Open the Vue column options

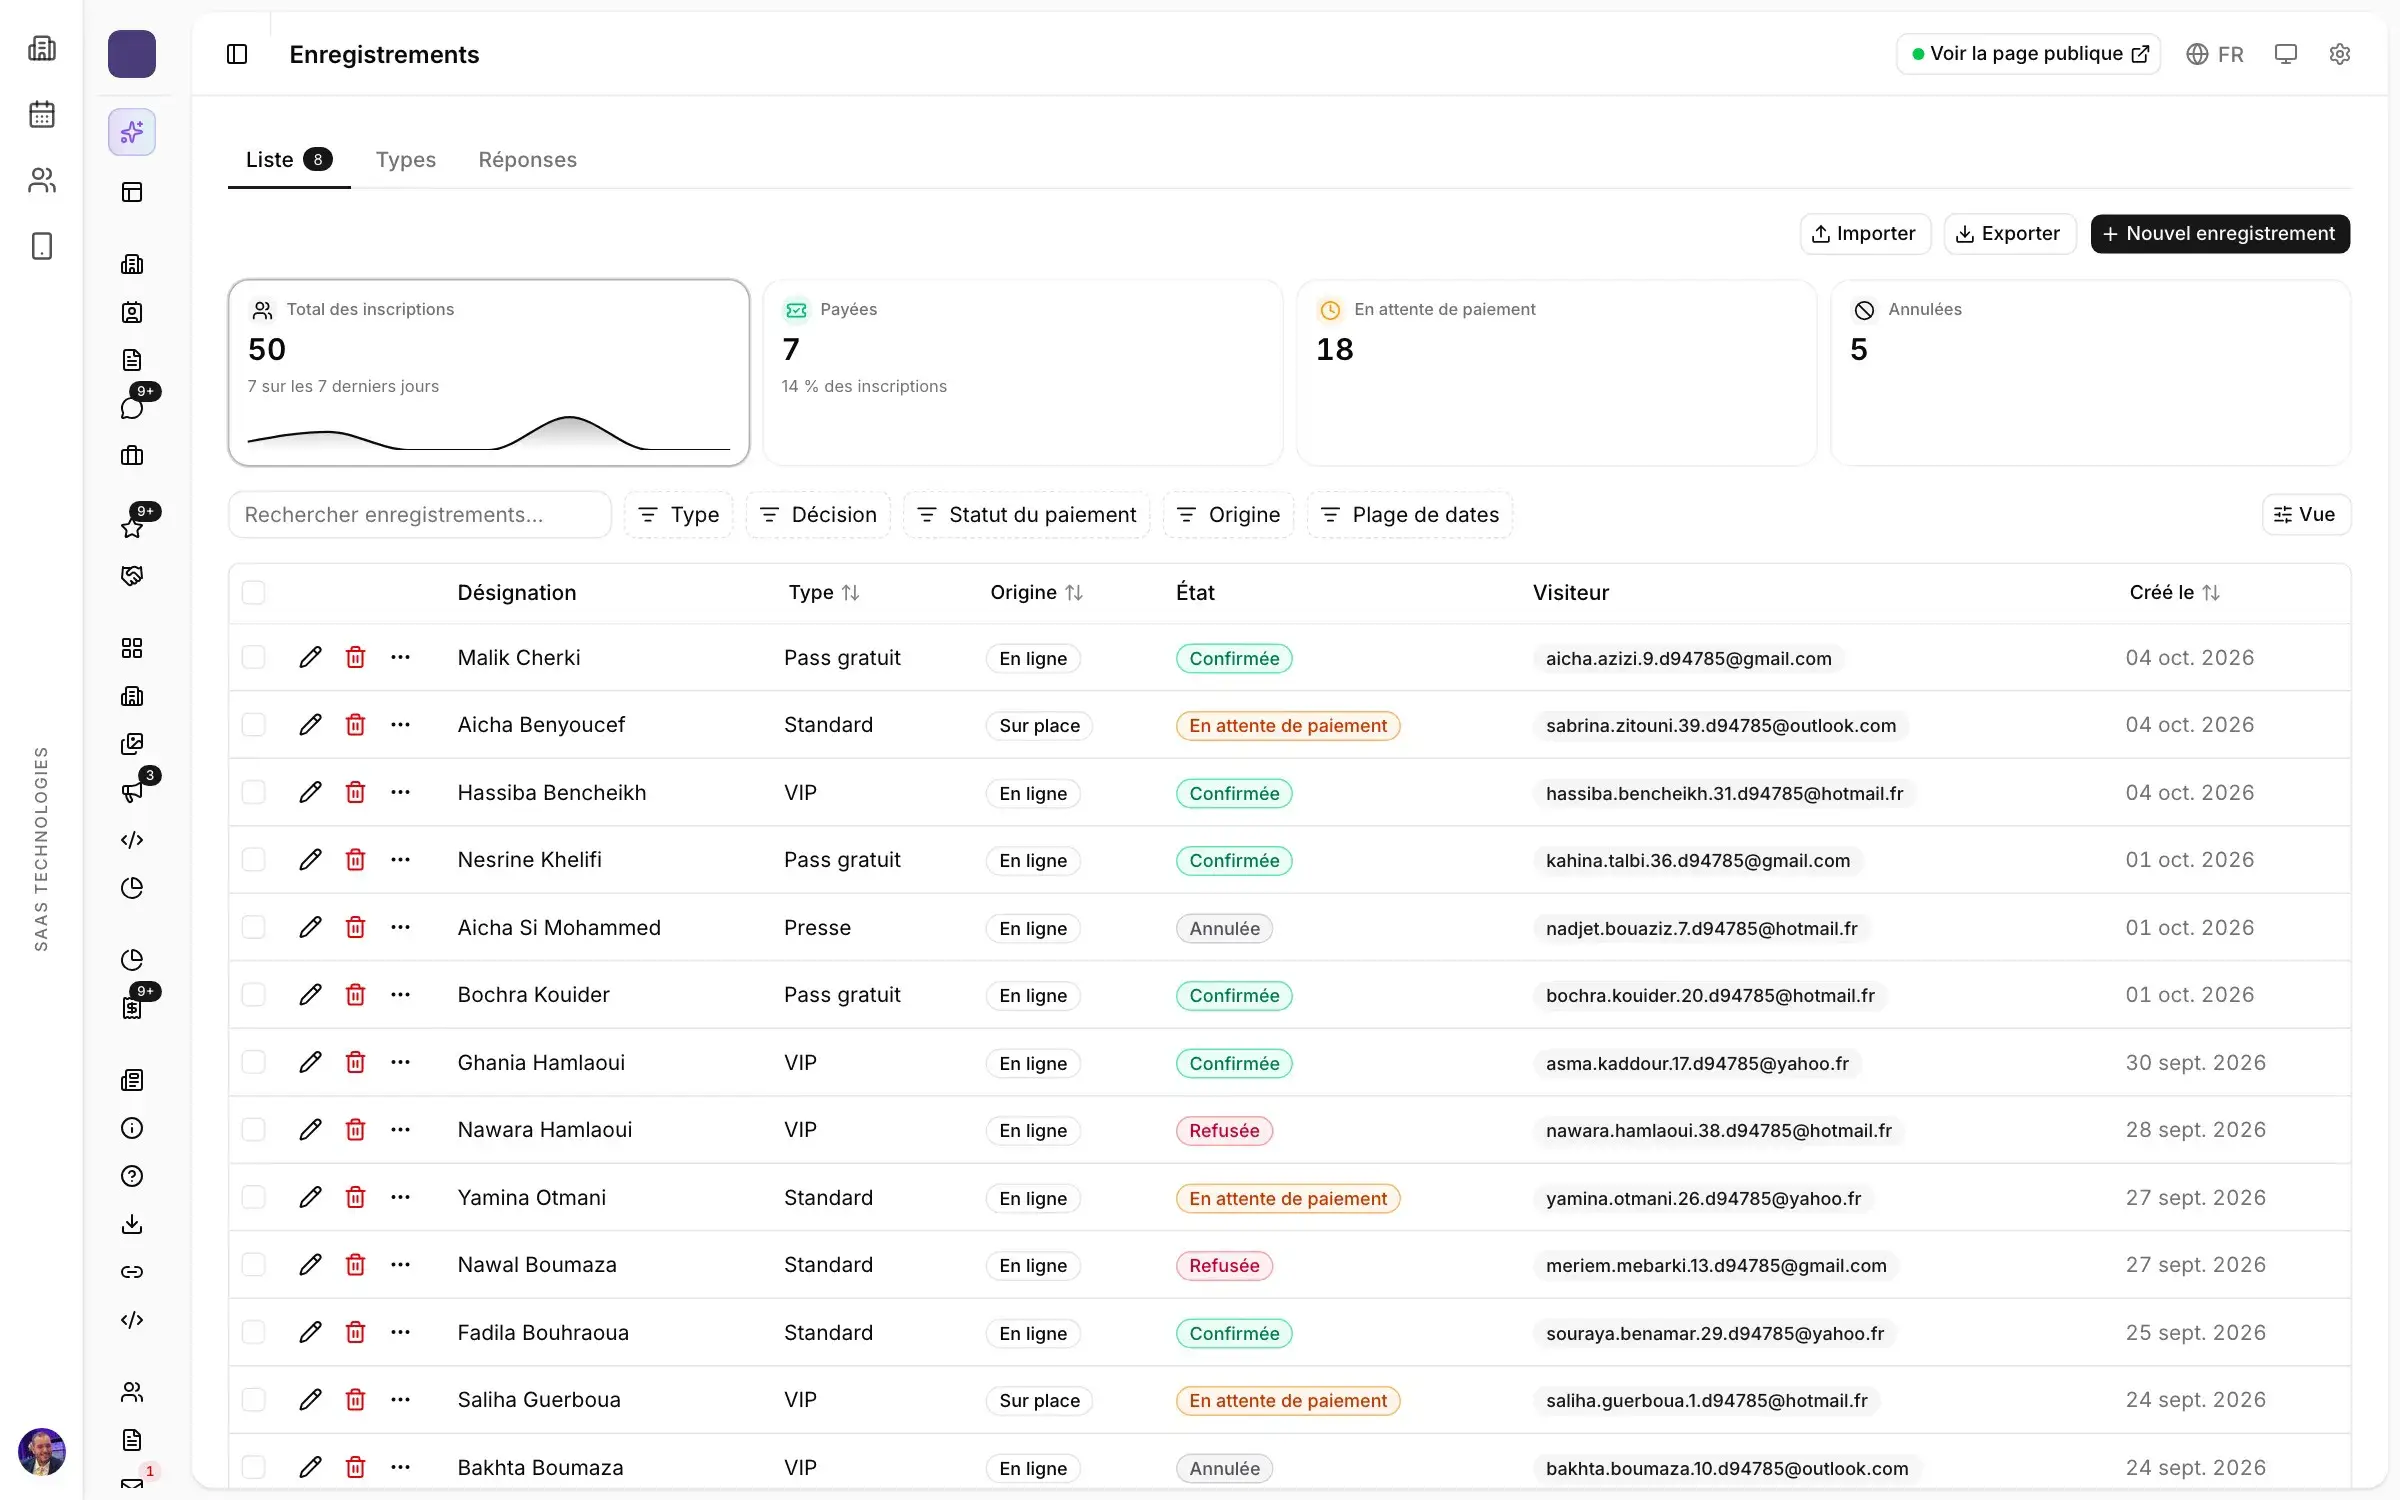click(2306, 515)
